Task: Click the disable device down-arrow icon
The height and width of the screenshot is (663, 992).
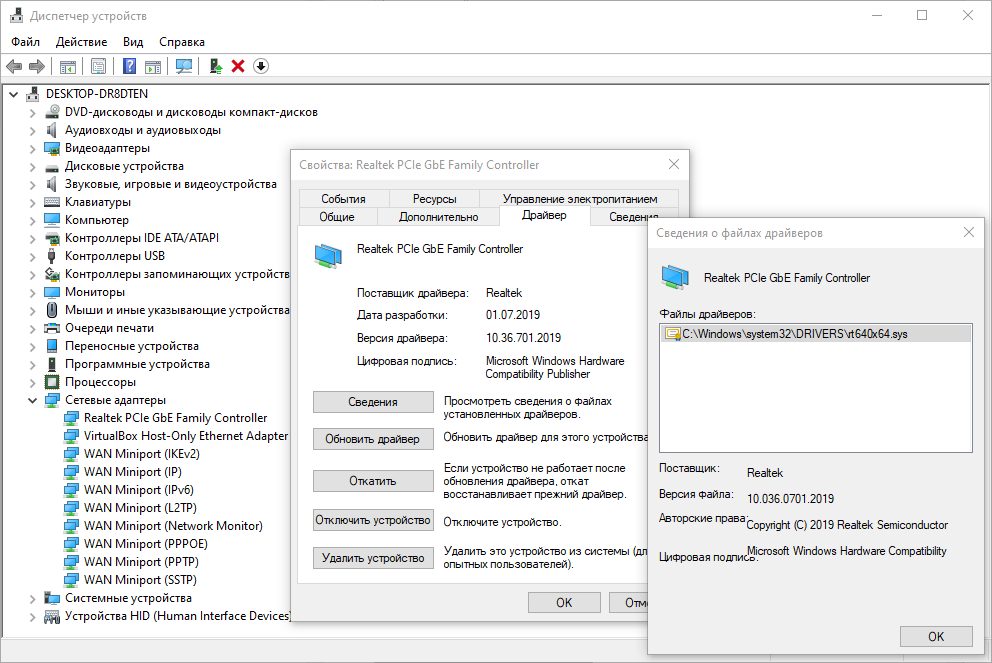Action: pyautogui.click(x=261, y=66)
